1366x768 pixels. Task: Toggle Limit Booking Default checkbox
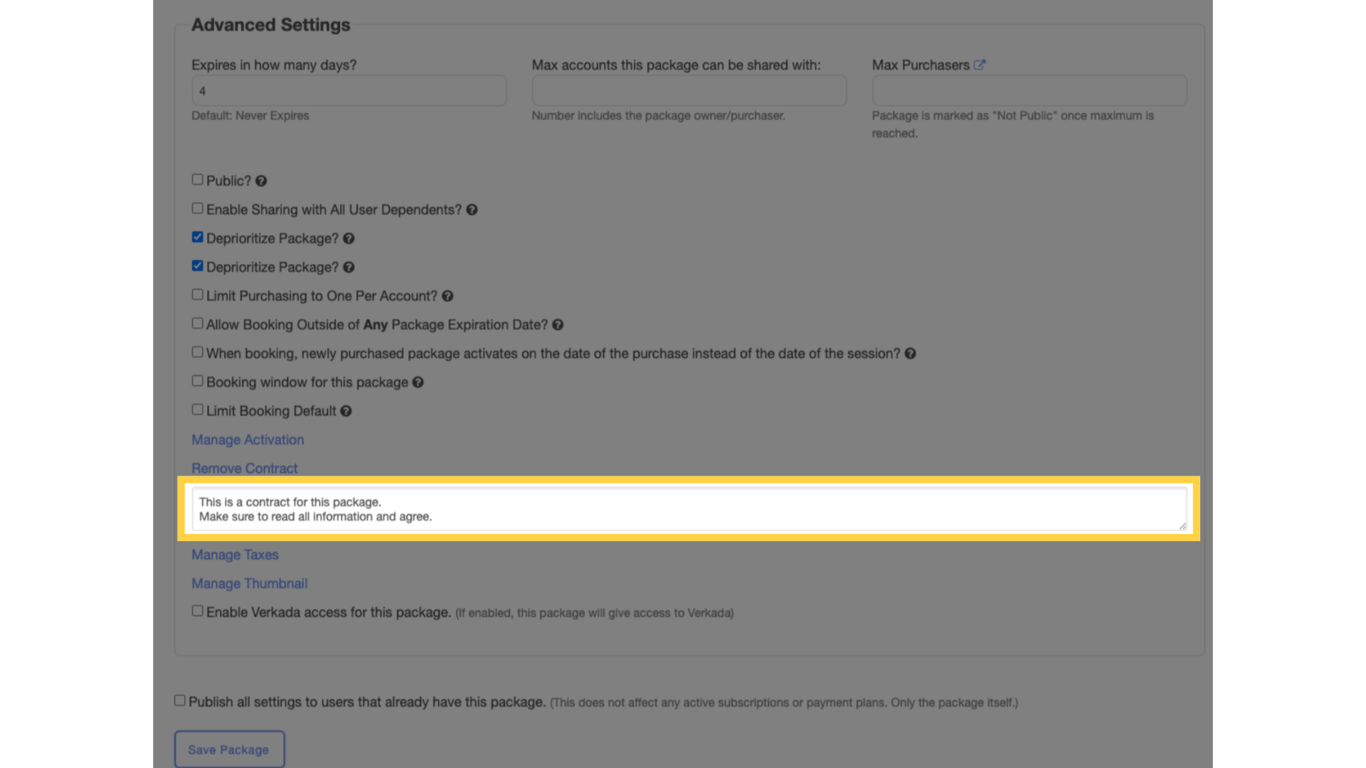coord(197,410)
